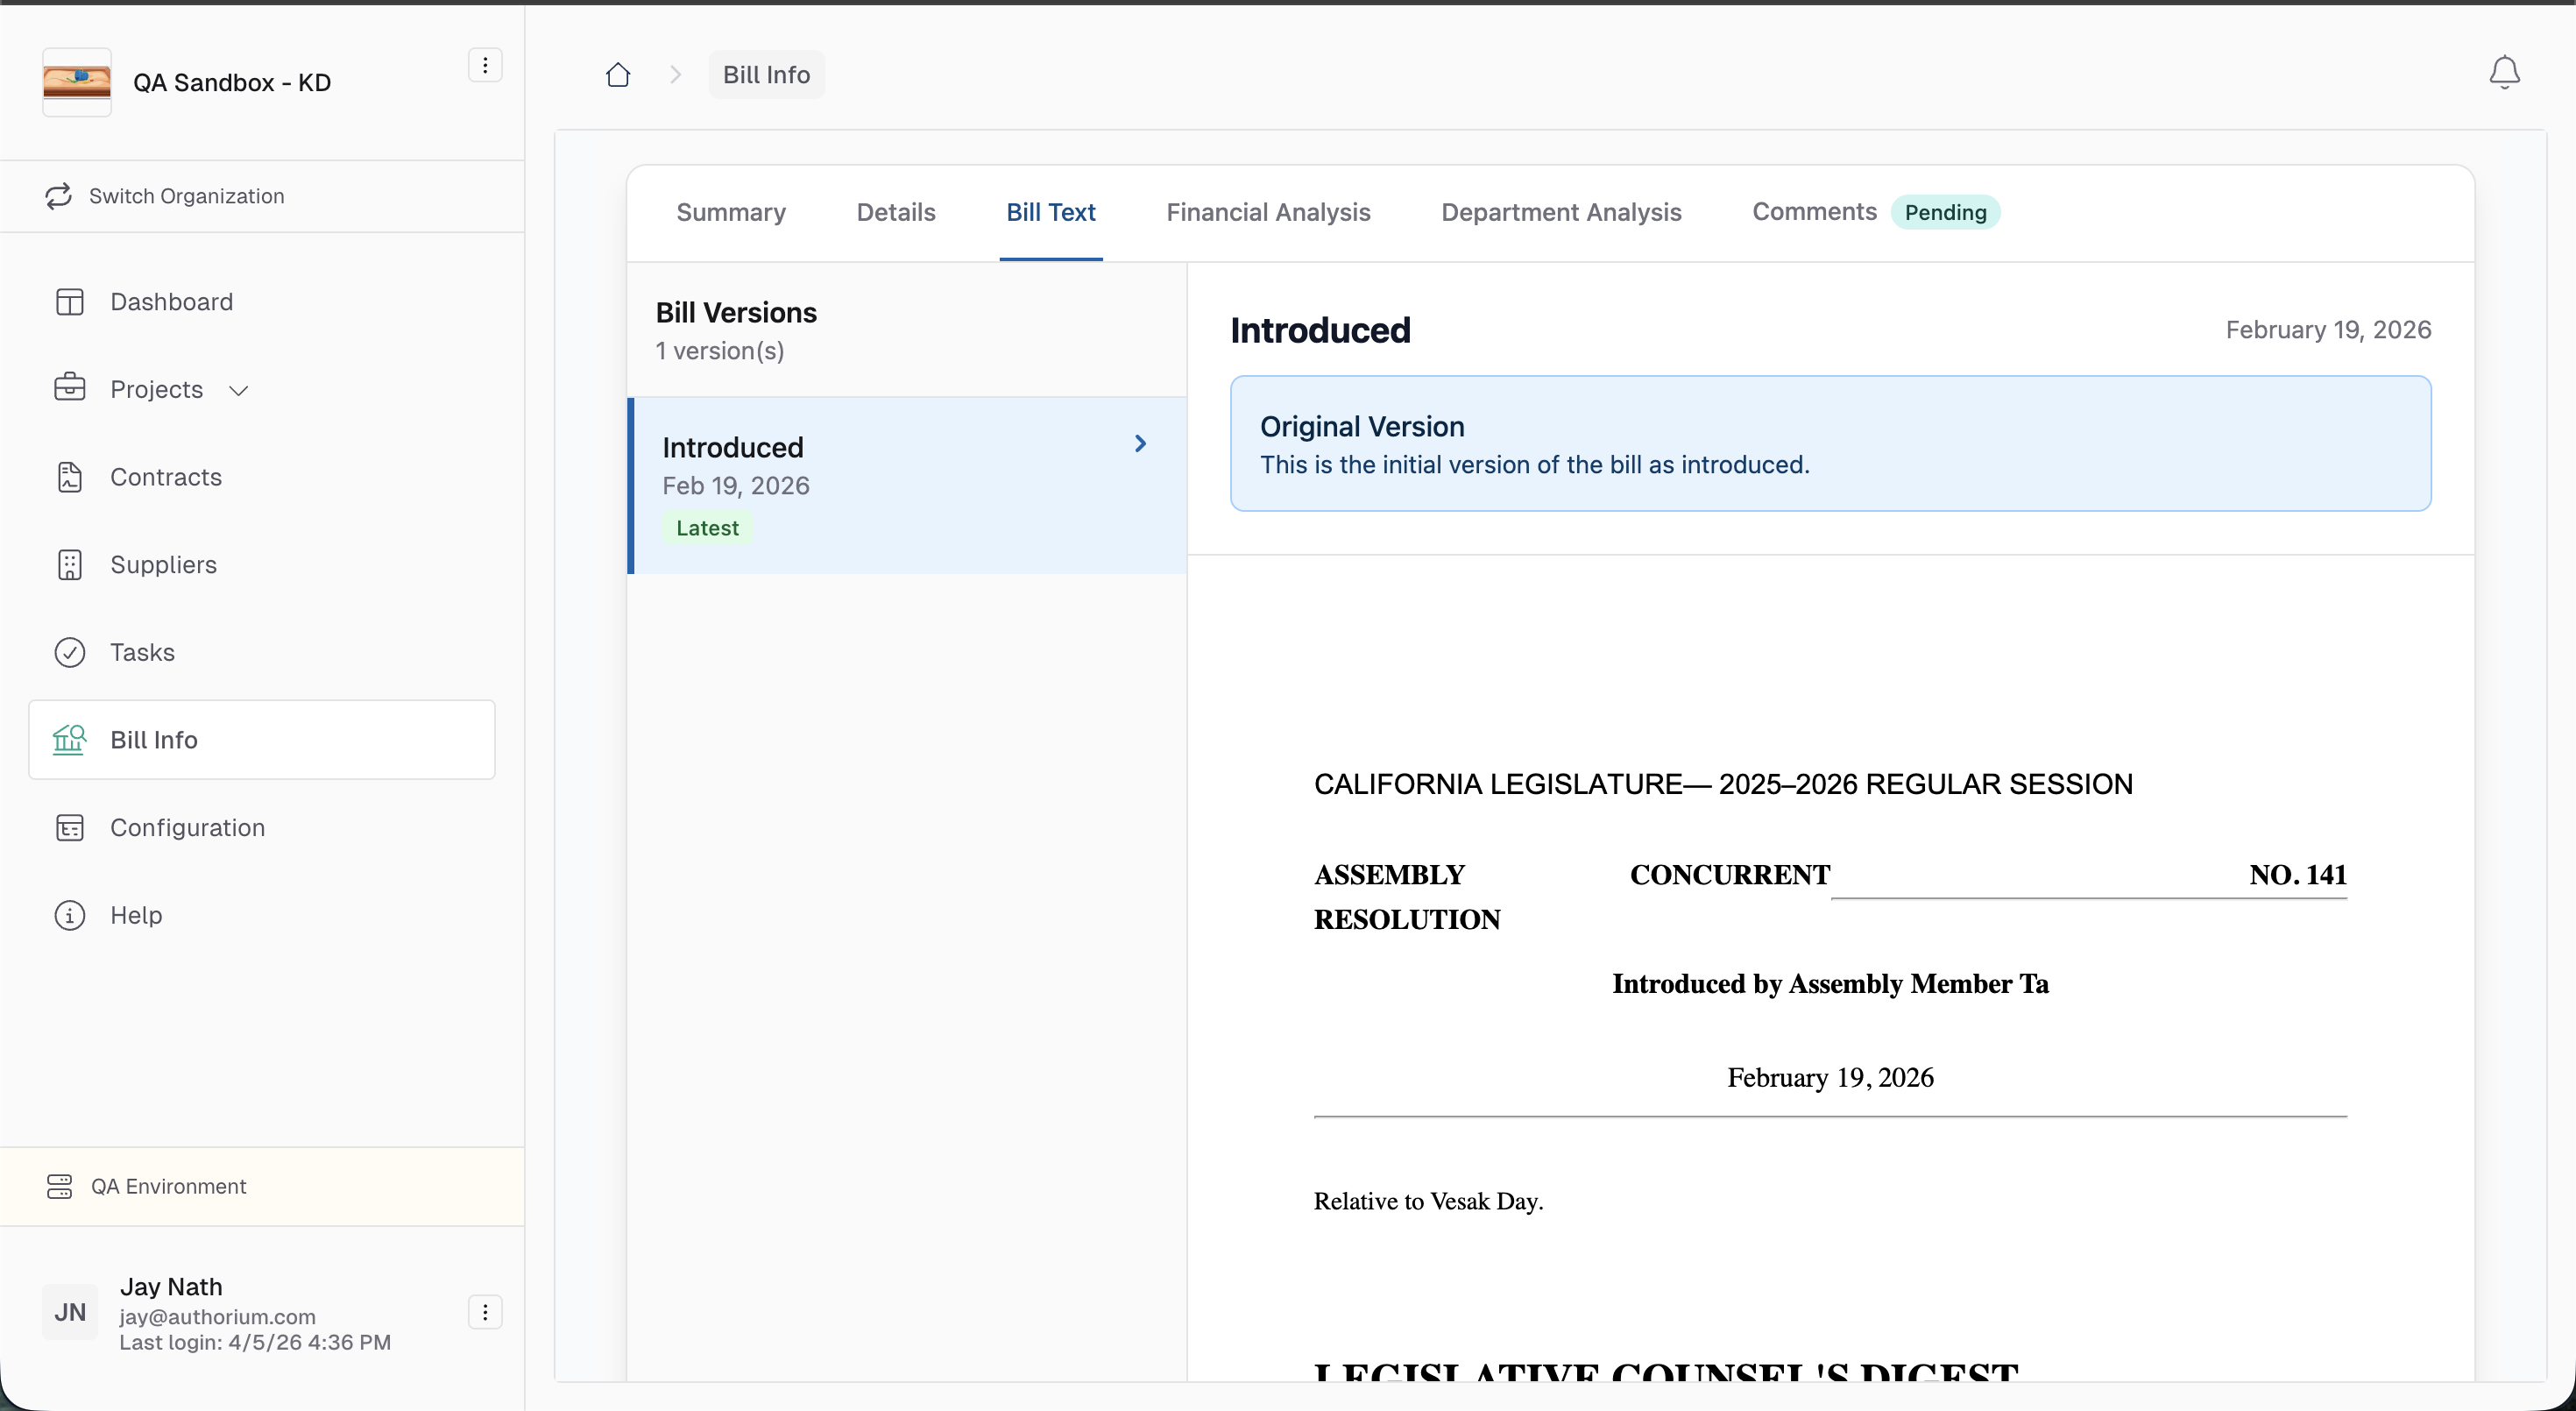
Task: Expand the Introduced bill version chevron
Action: point(1141,443)
